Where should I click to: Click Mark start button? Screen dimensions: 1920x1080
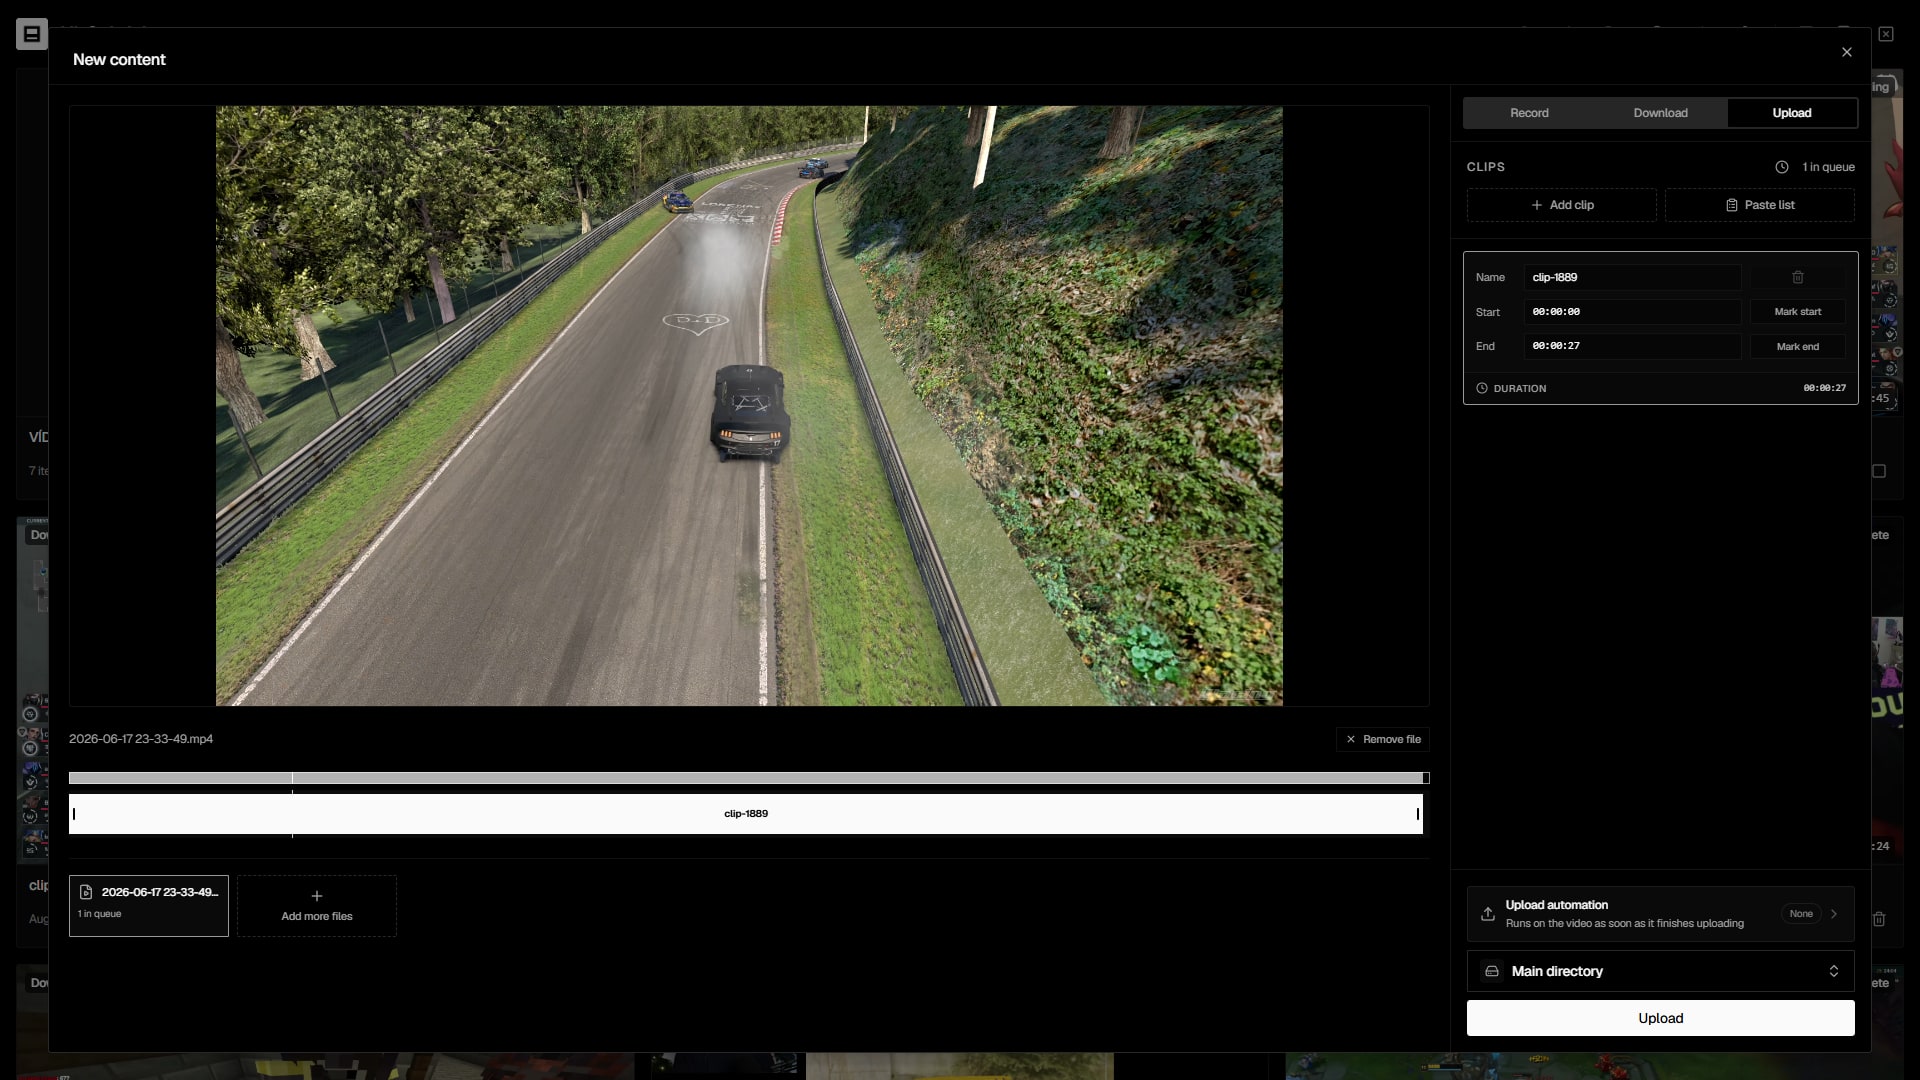coord(1797,312)
